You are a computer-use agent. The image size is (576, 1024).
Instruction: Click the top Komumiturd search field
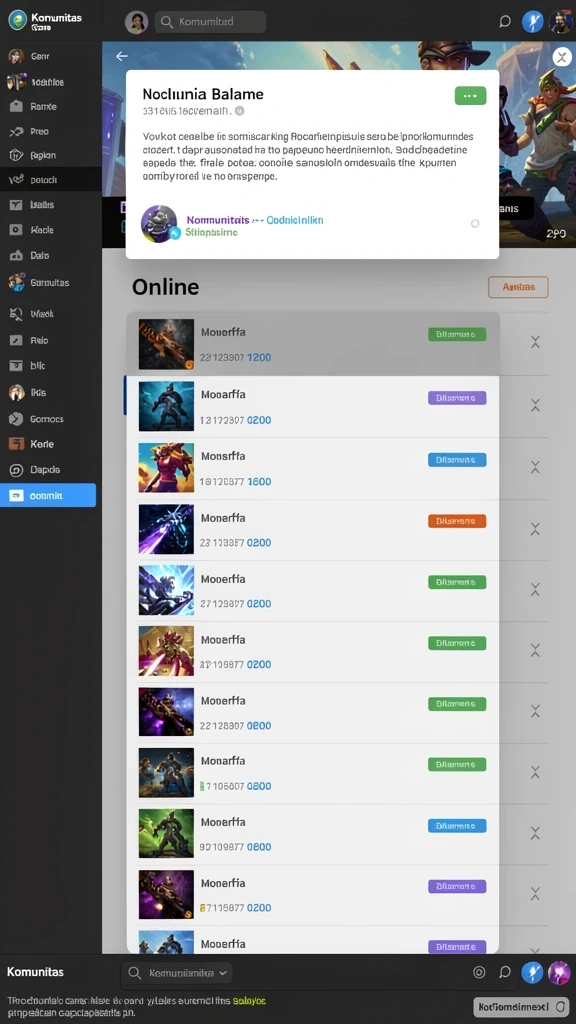click(x=210, y=22)
